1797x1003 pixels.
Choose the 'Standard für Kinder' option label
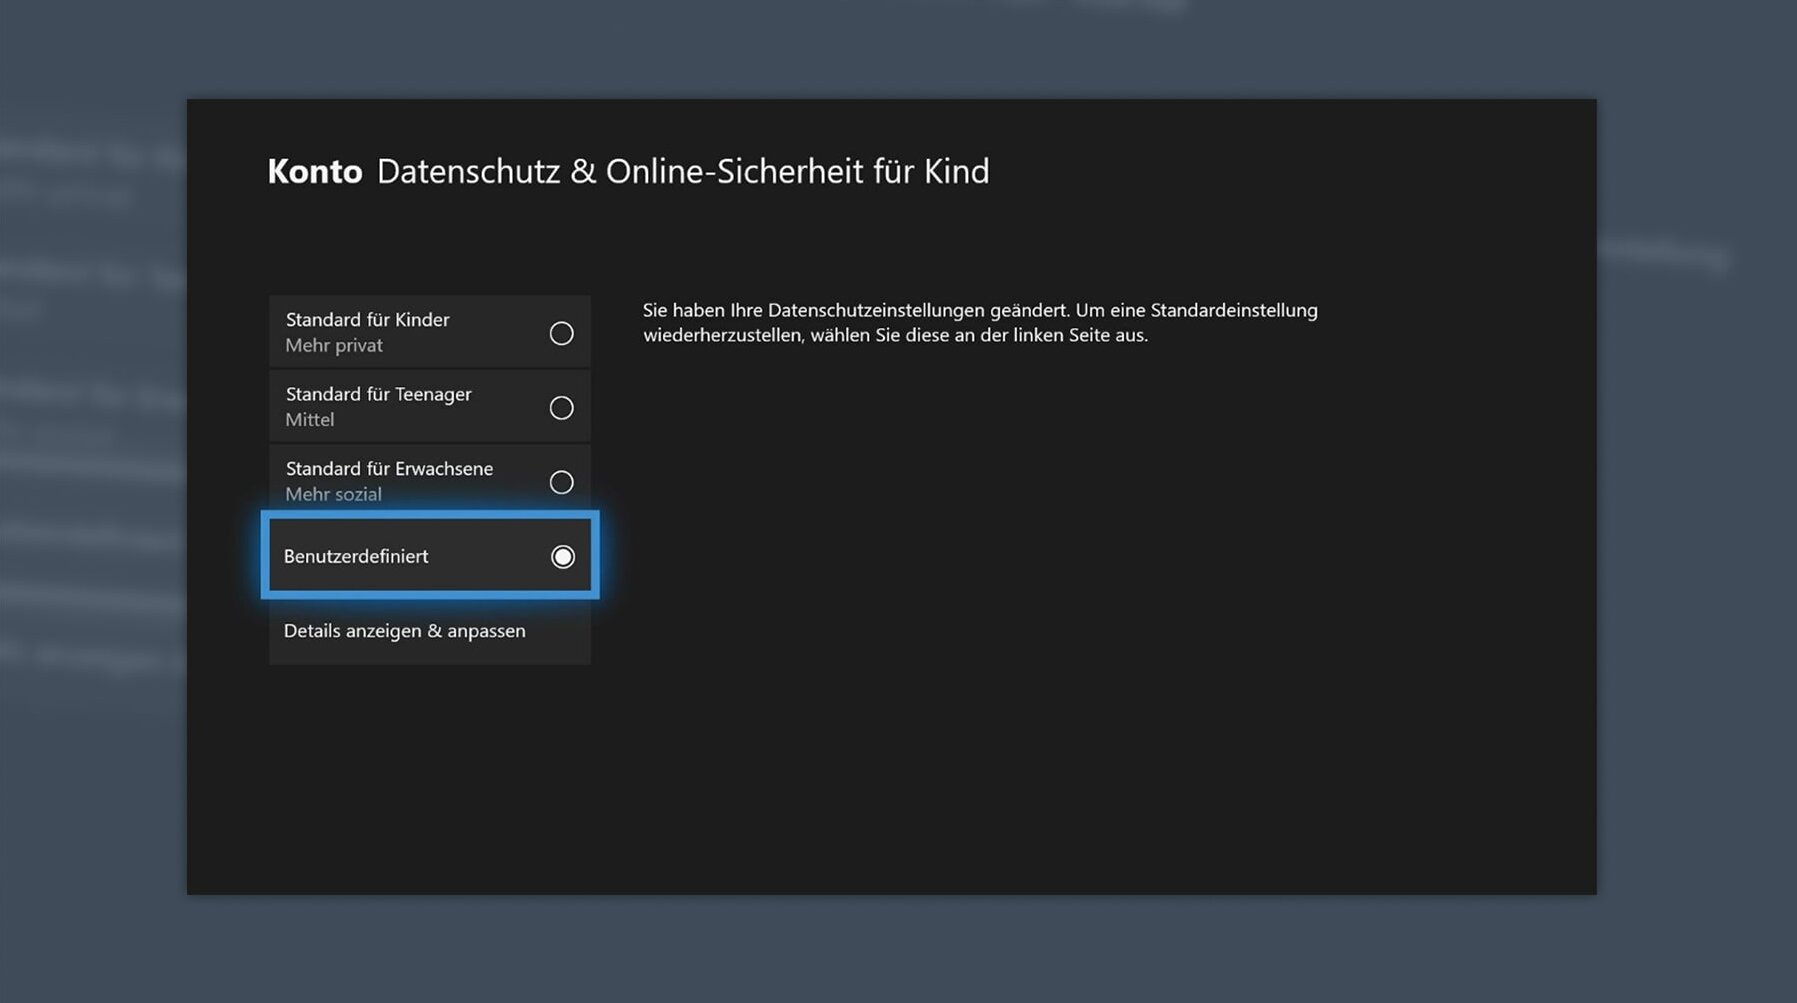coord(367,320)
